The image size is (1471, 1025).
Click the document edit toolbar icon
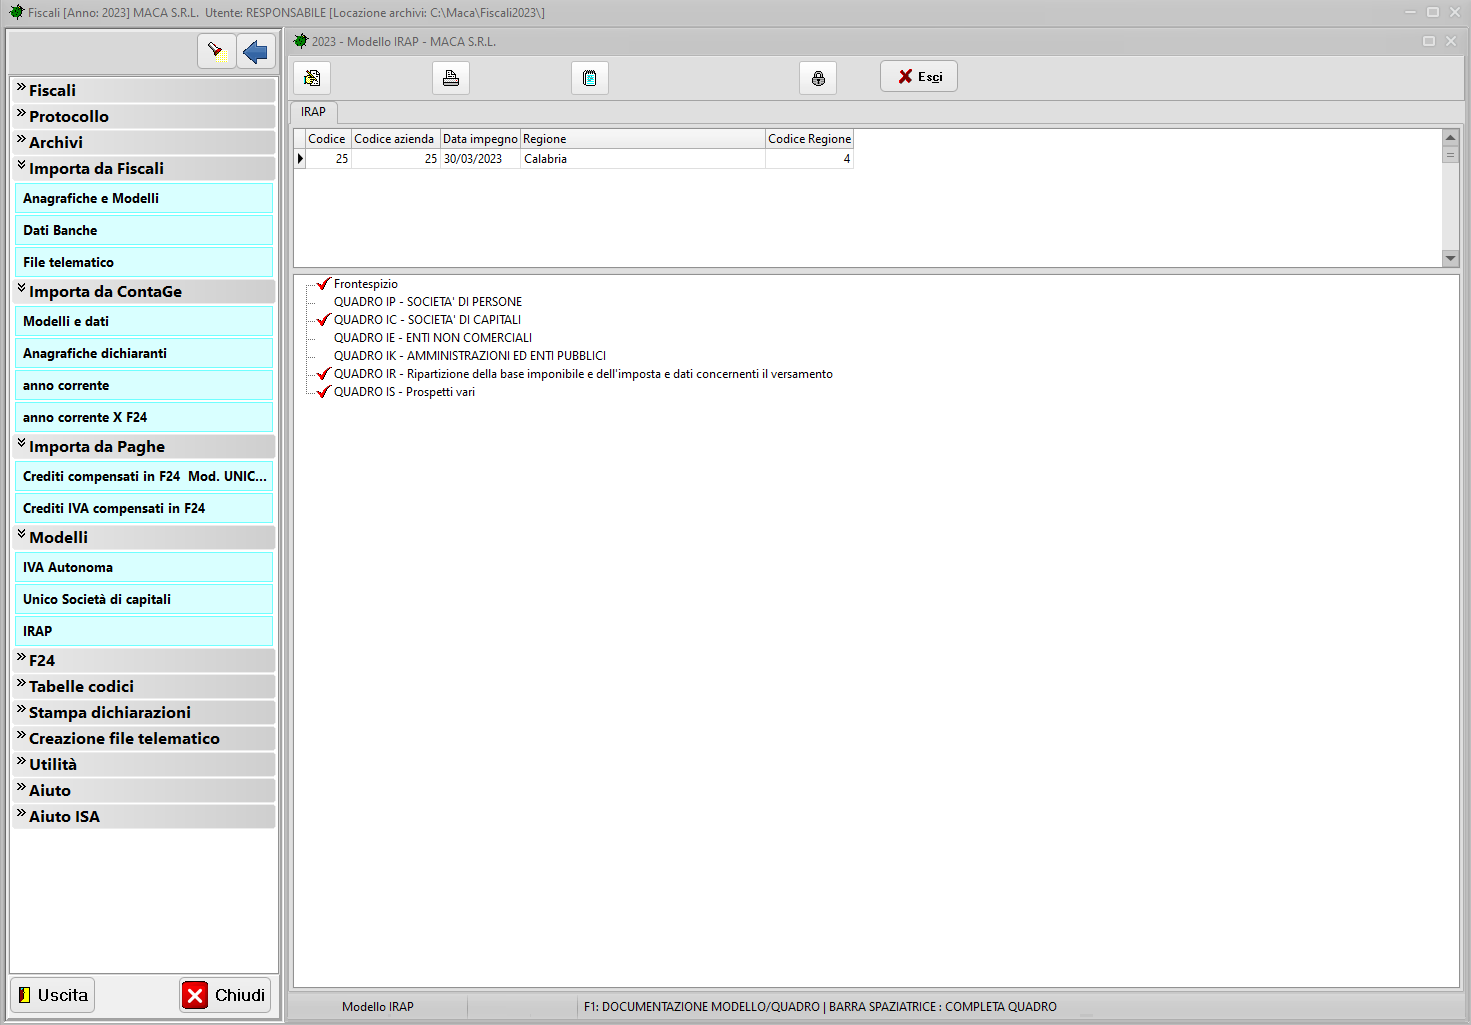tap(312, 78)
